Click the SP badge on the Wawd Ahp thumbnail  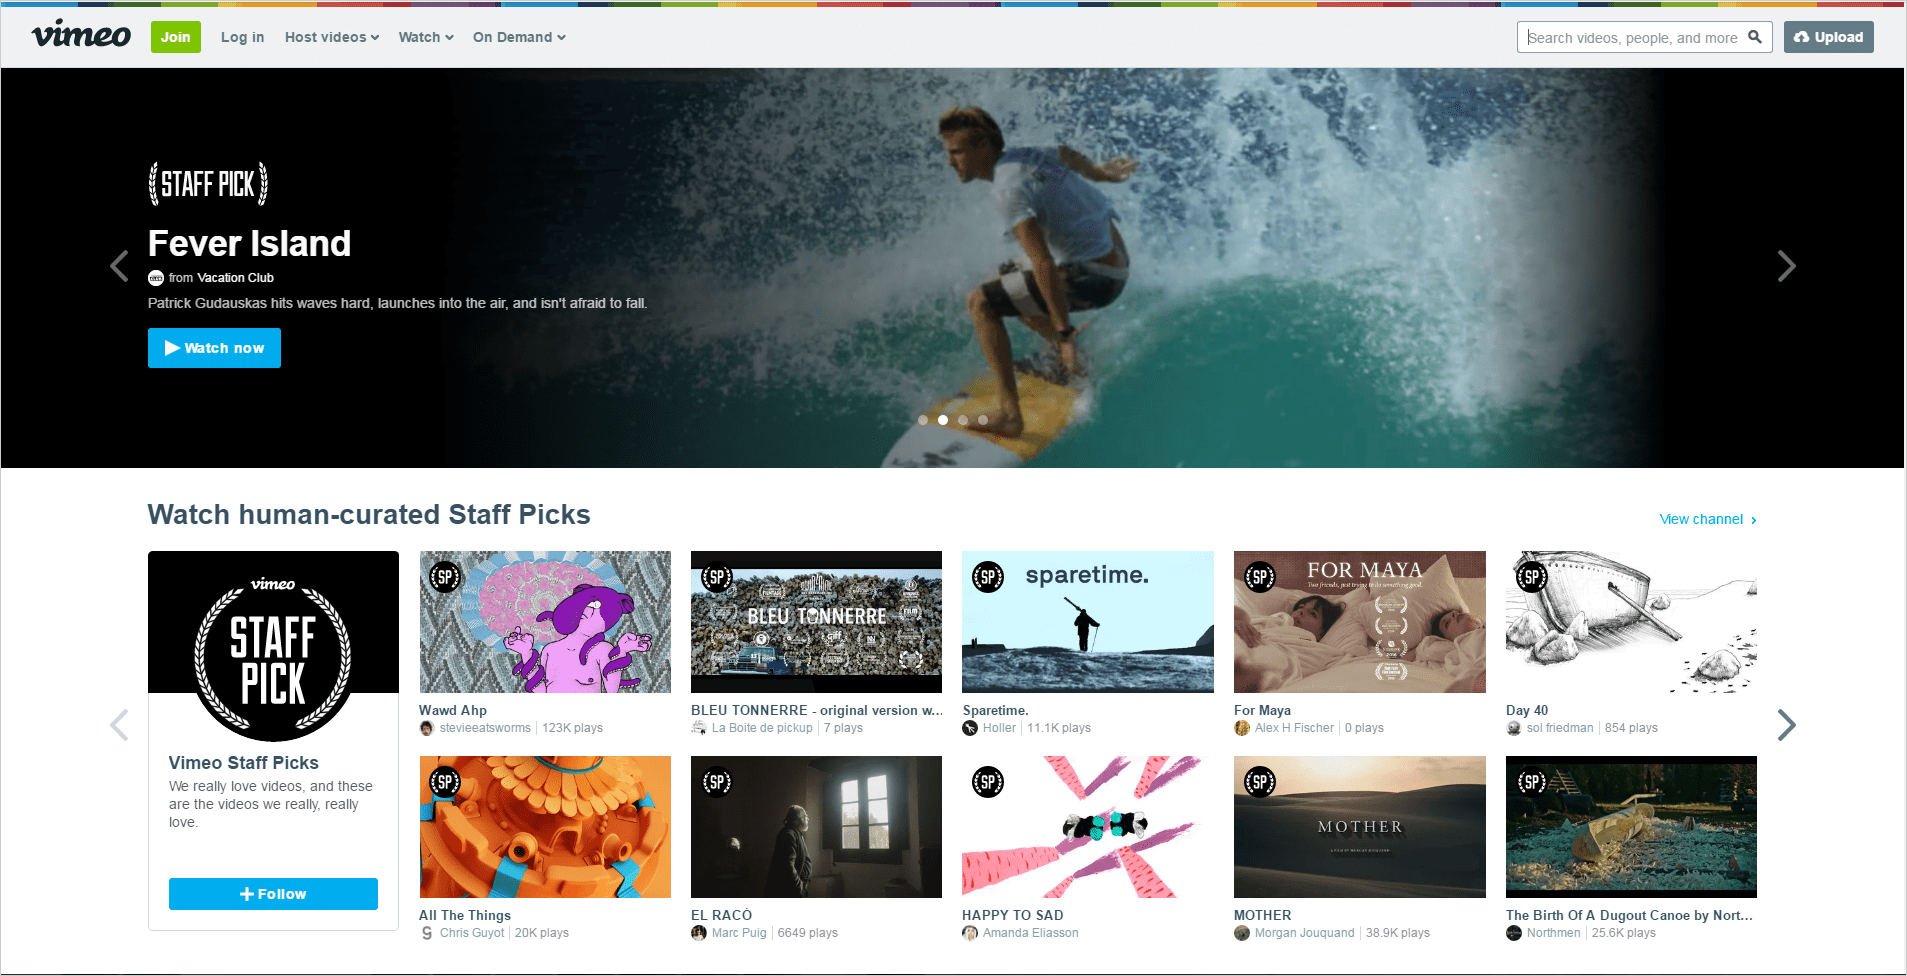click(x=445, y=577)
